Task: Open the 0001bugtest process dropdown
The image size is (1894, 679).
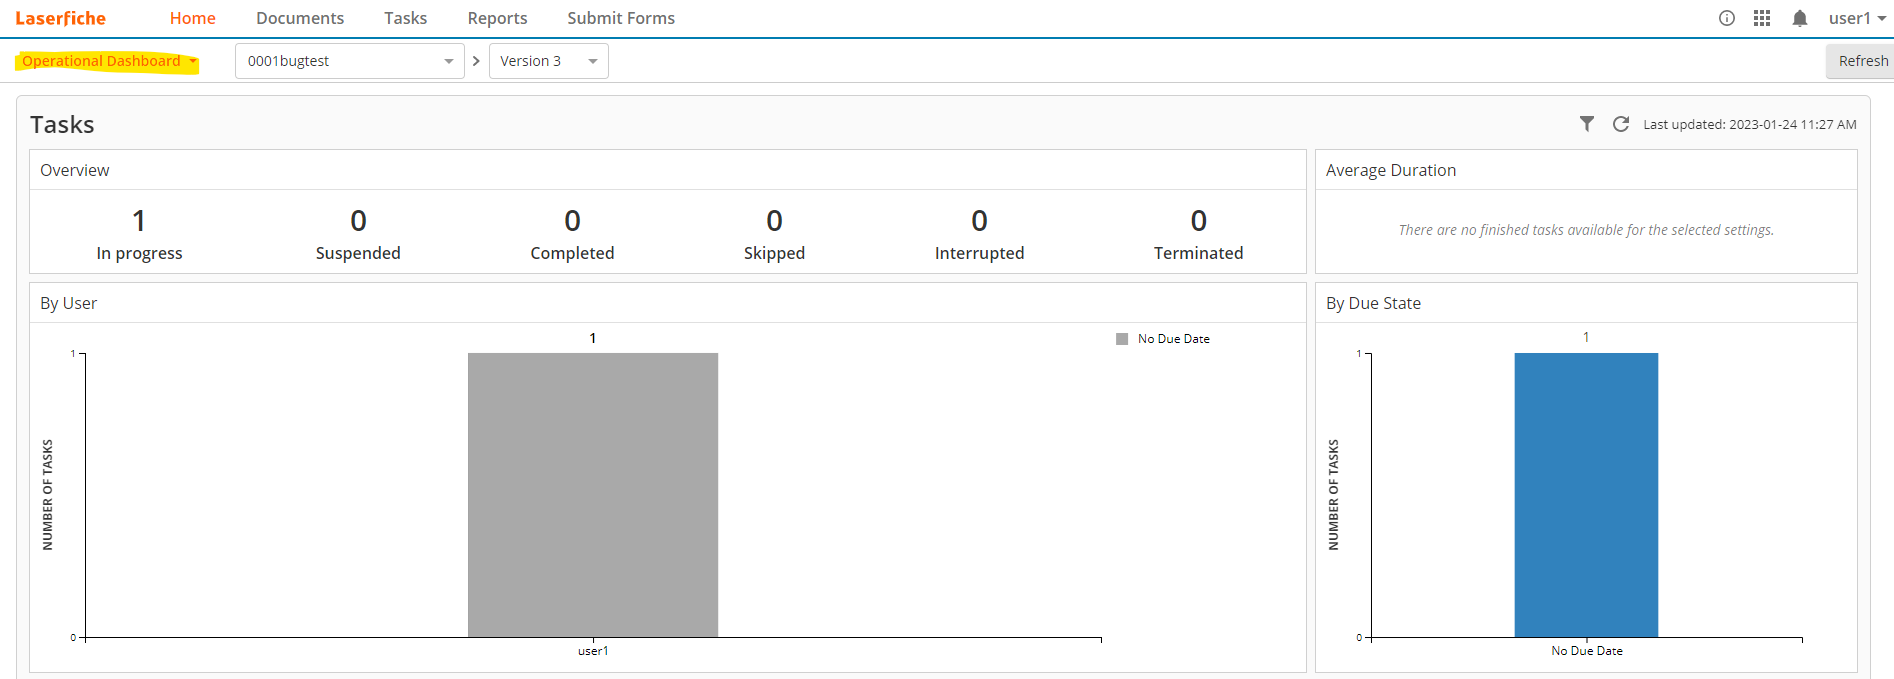Action: [x=350, y=61]
